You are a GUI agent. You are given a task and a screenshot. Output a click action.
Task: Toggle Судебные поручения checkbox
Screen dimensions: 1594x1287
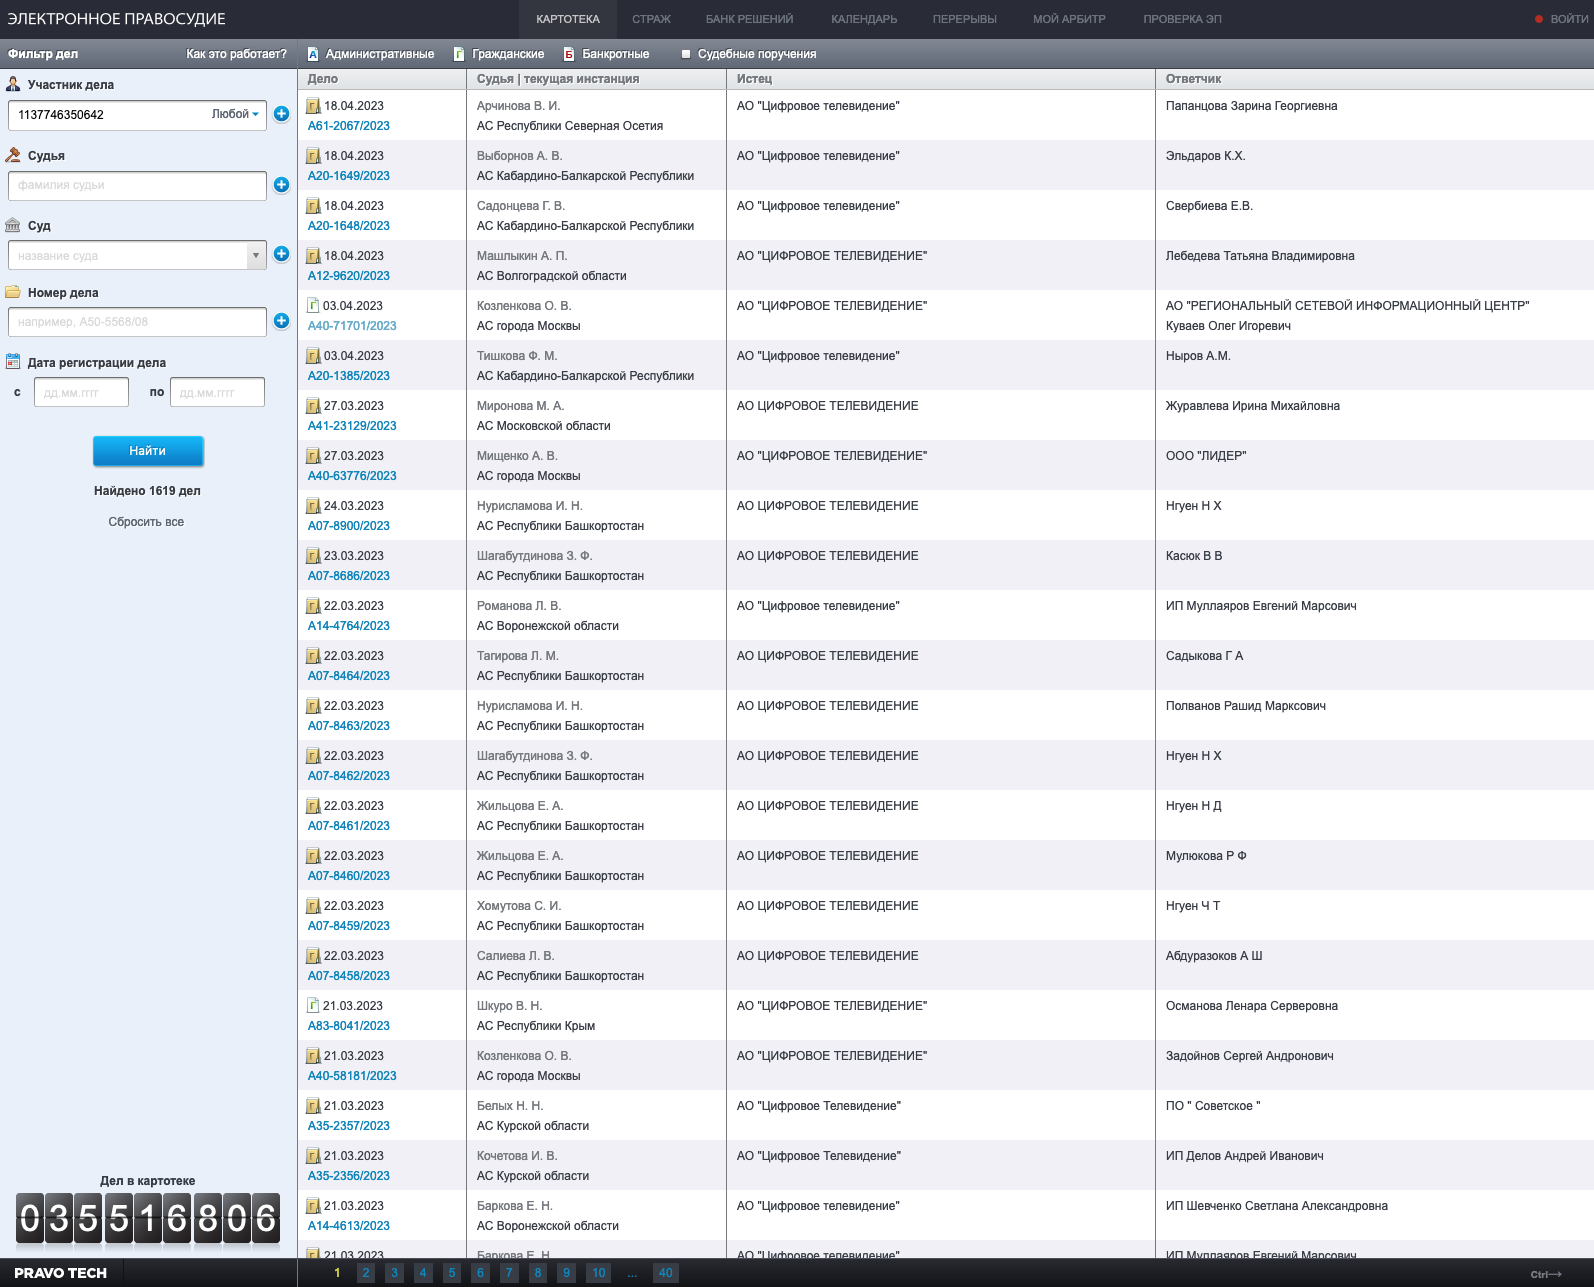coord(686,54)
